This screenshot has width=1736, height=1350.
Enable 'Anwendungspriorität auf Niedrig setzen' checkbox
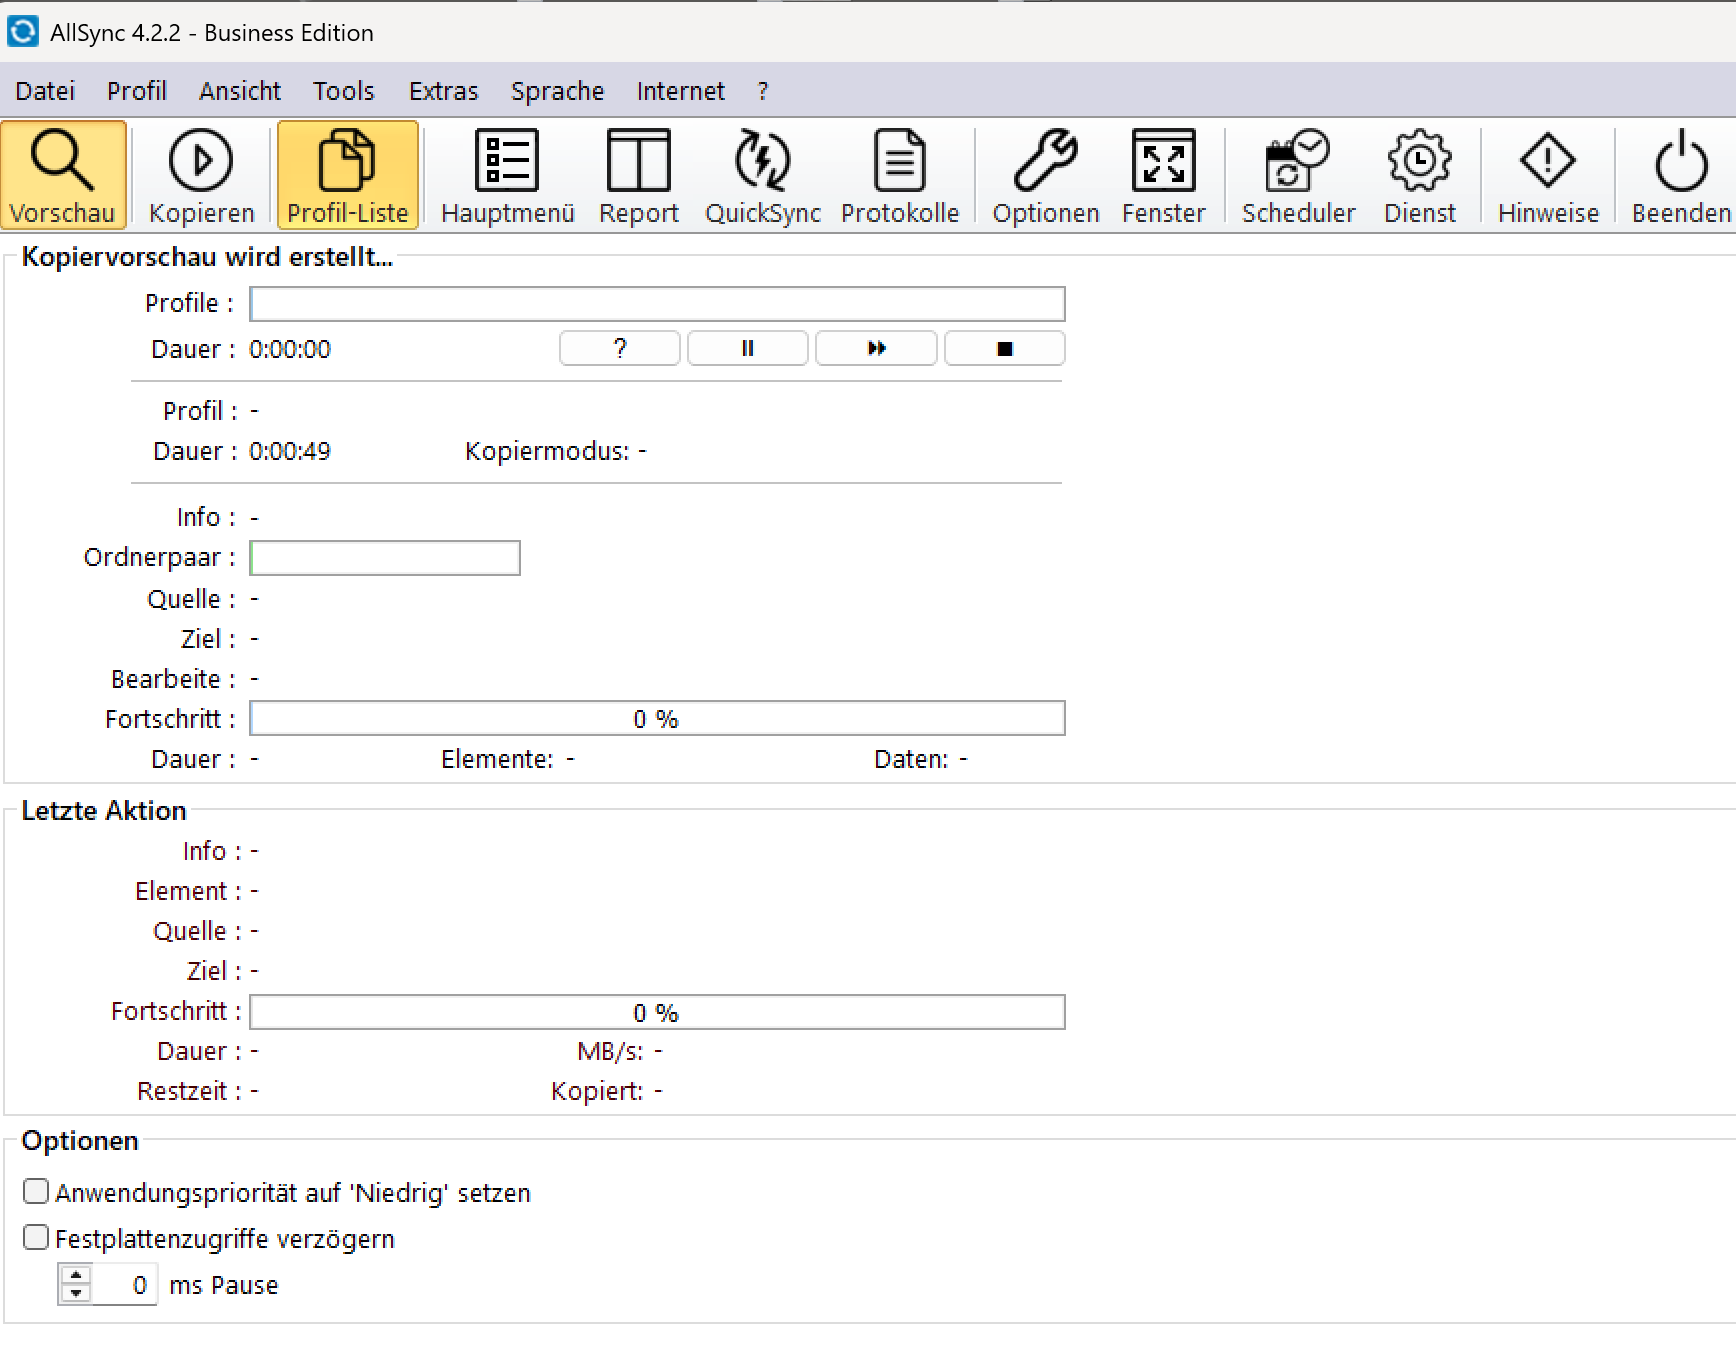(x=36, y=1191)
